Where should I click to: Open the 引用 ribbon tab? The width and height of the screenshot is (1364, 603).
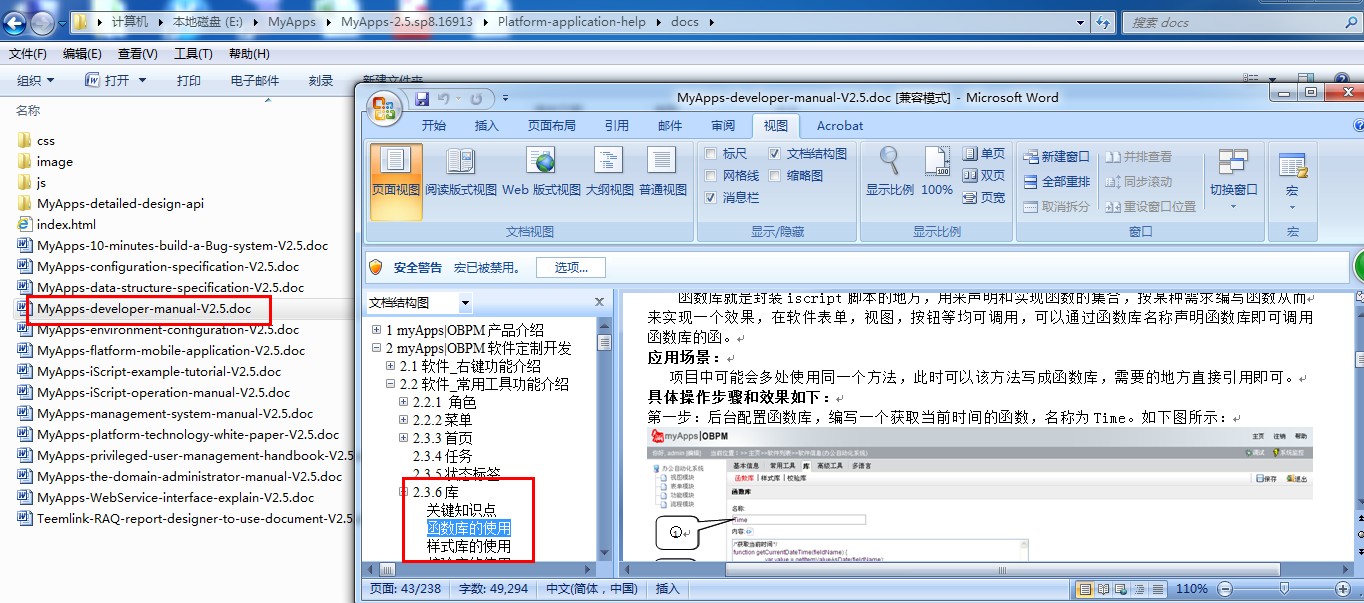pos(617,126)
